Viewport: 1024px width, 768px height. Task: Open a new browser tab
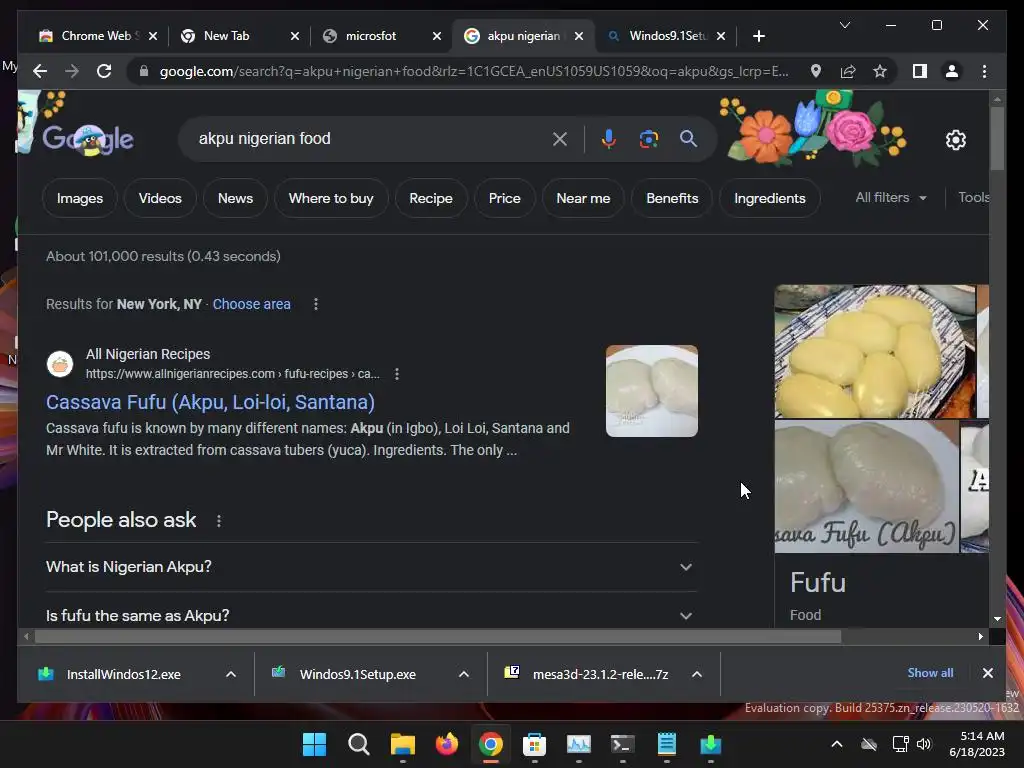758,36
